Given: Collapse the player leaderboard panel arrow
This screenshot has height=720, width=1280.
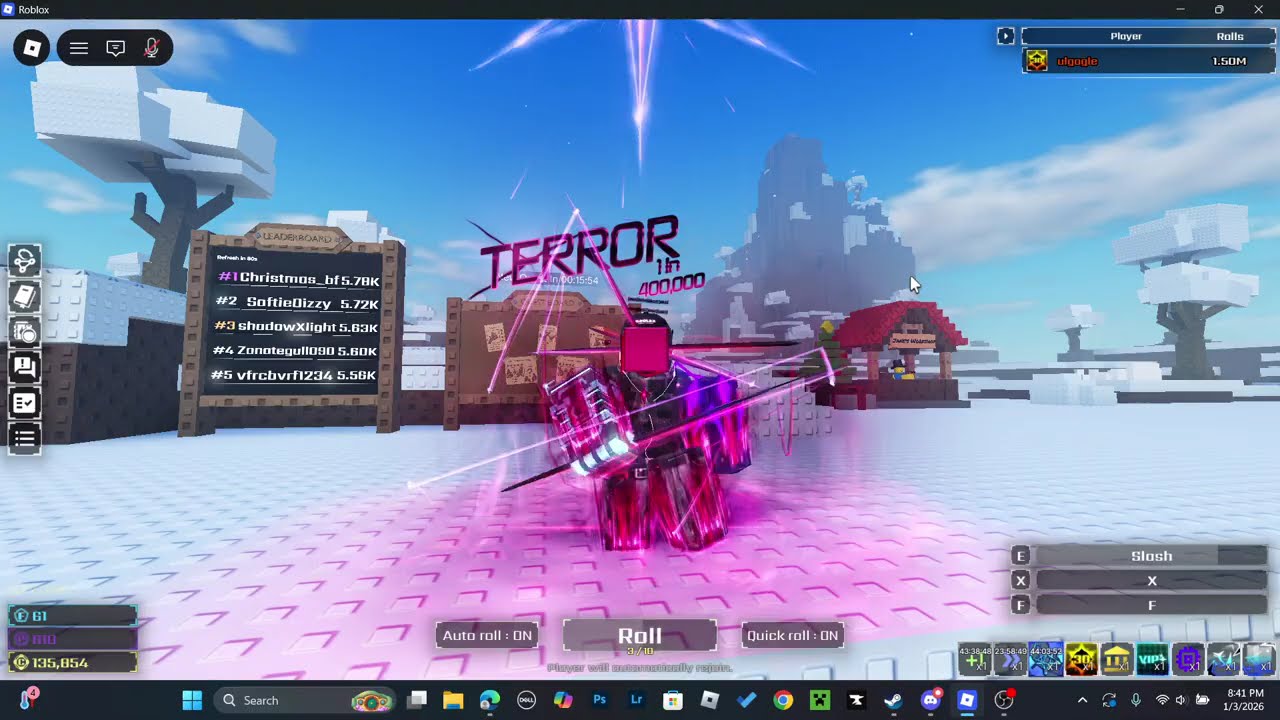Looking at the screenshot, I should [1006, 36].
